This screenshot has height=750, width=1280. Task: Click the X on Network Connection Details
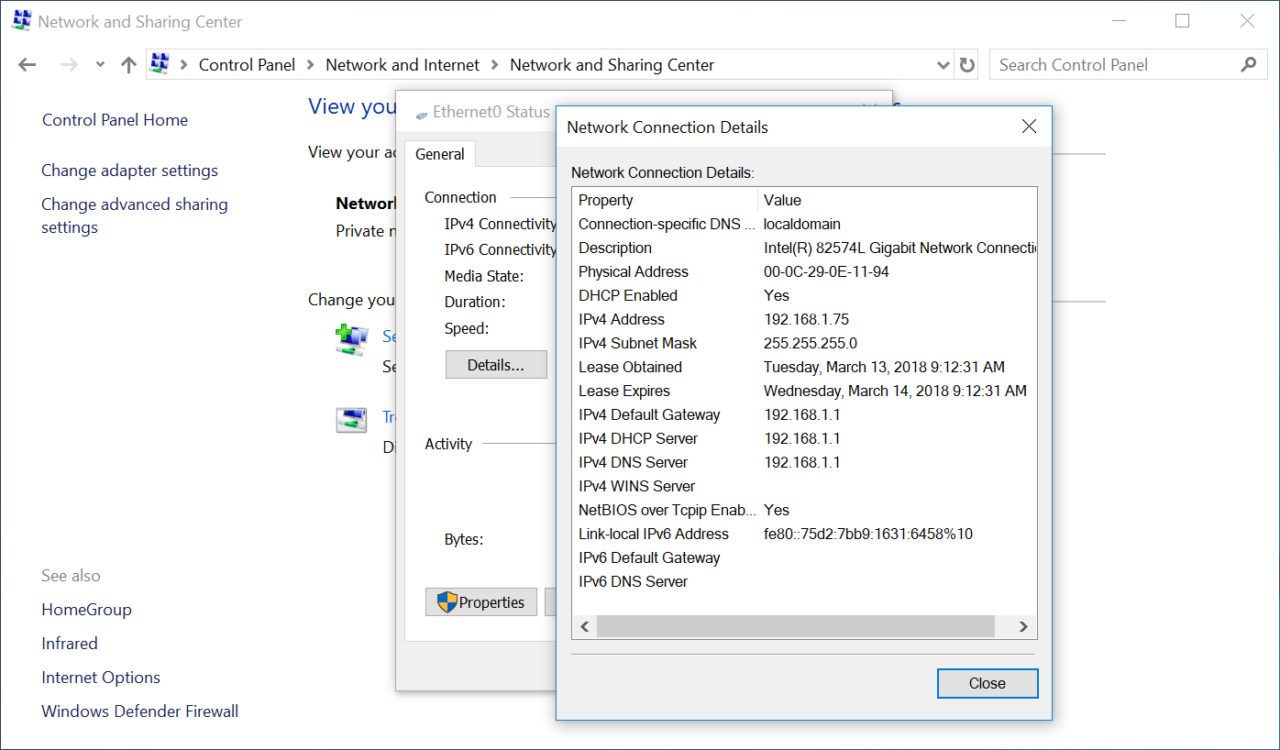coord(1029,127)
